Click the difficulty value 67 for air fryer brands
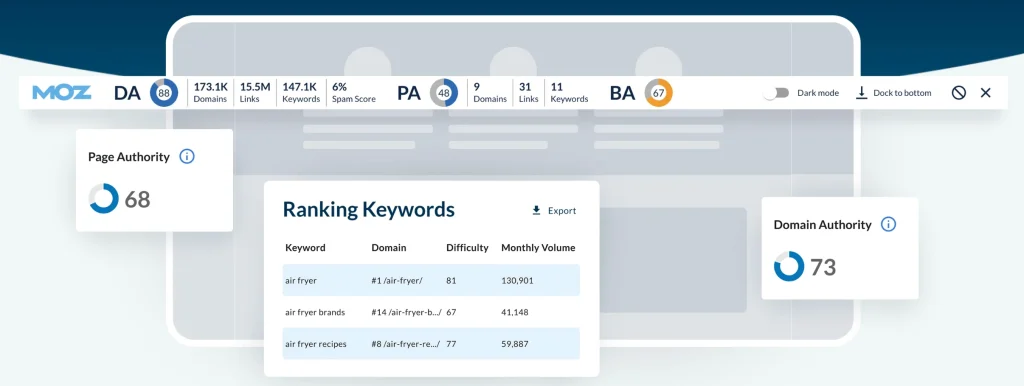1024x386 pixels. tap(451, 312)
